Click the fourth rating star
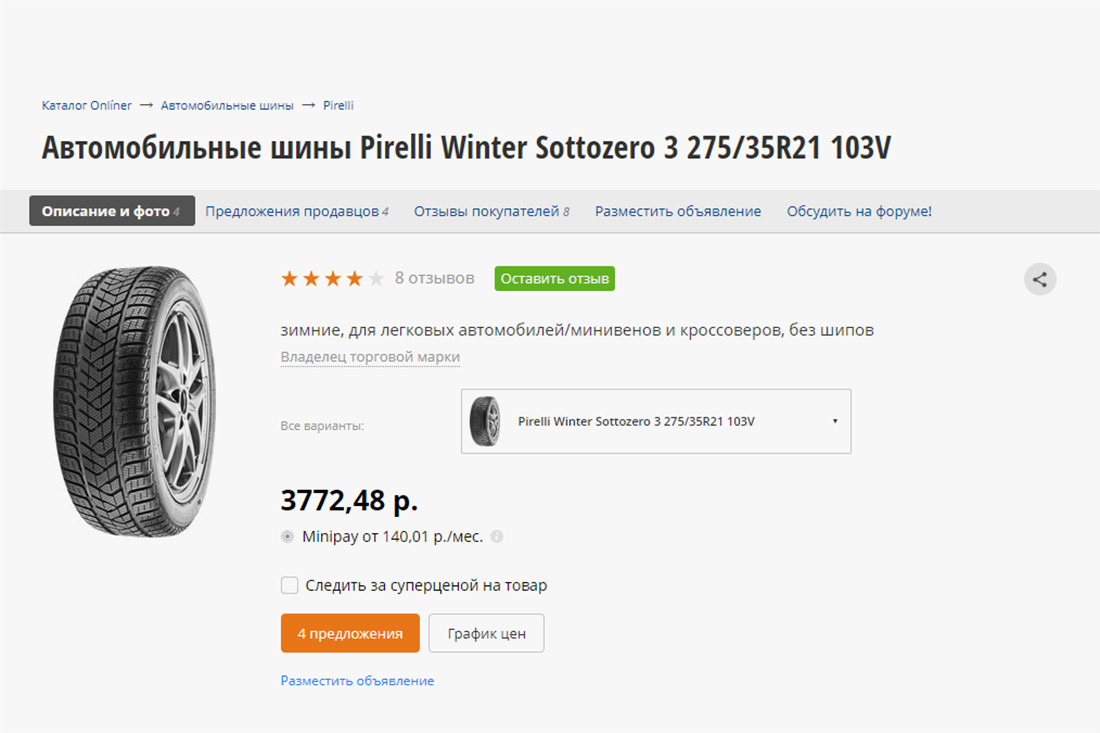 pos(354,278)
